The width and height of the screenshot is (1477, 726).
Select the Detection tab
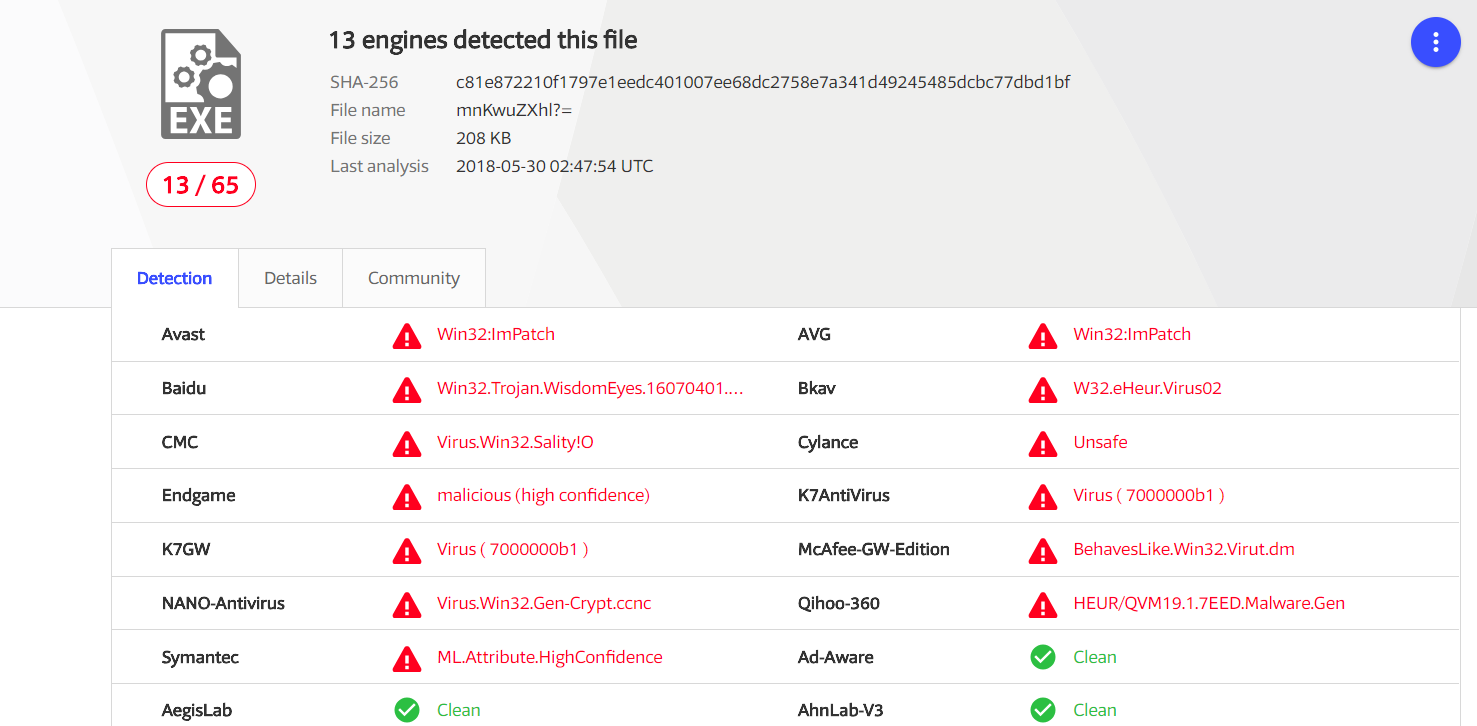[x=175, y=278]
